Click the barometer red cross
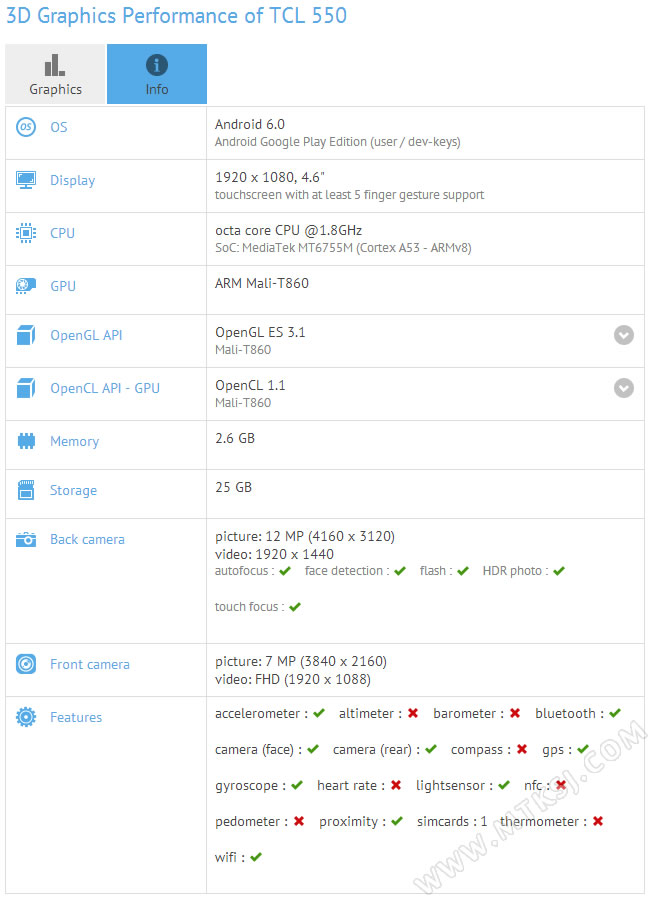Viewport: 650px width, 897px height. (x=514, y=713)
